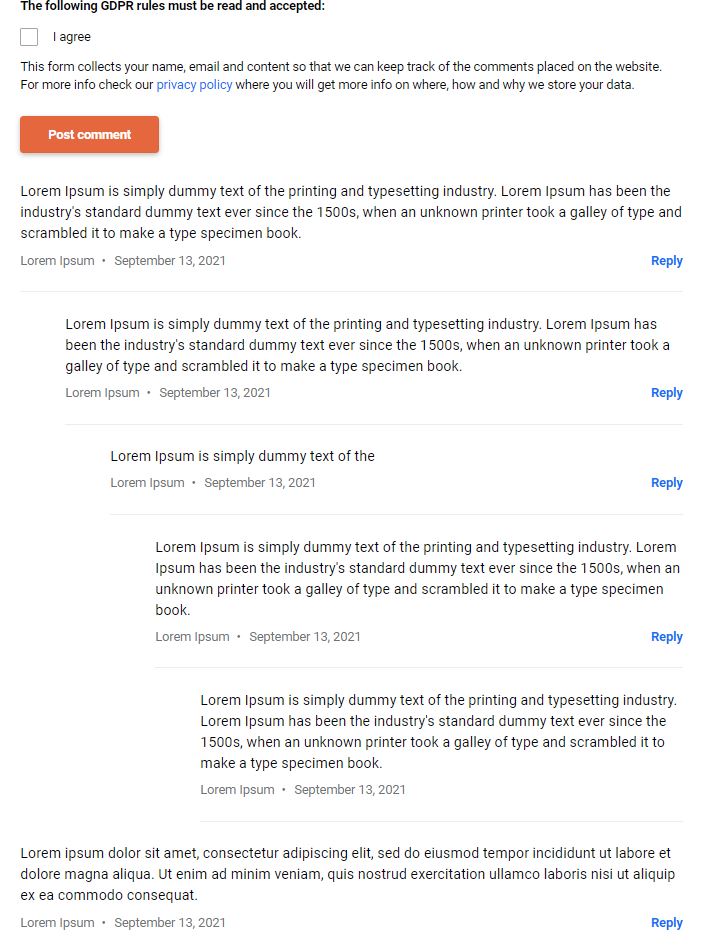Click date under the dolor sit amet comment

coord(169,923)
